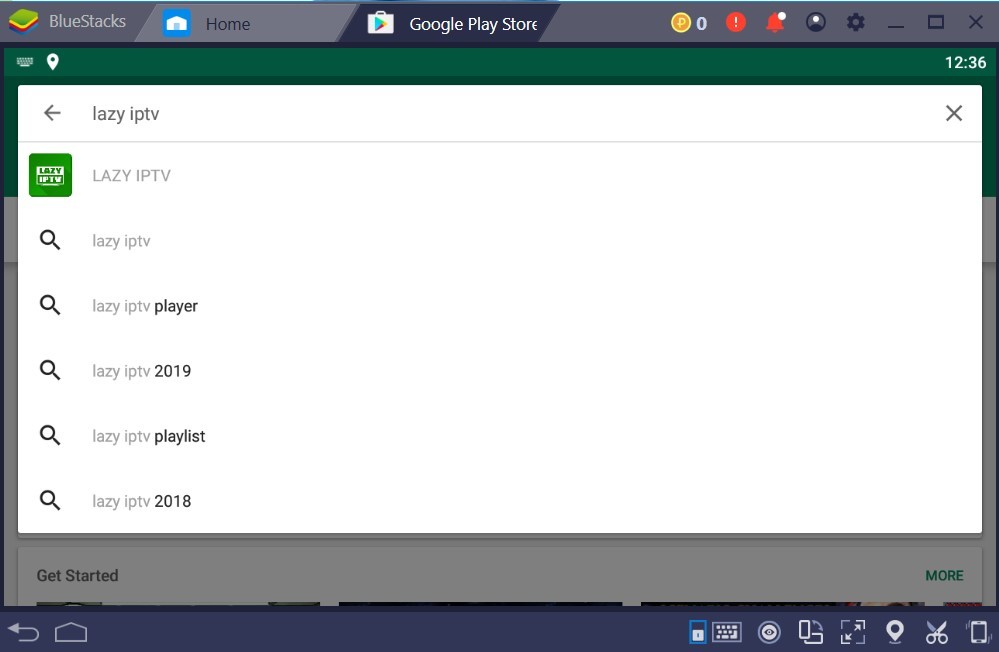Click the magnifier beside 'lazy iptv 2019'

[x=50, y=370]
